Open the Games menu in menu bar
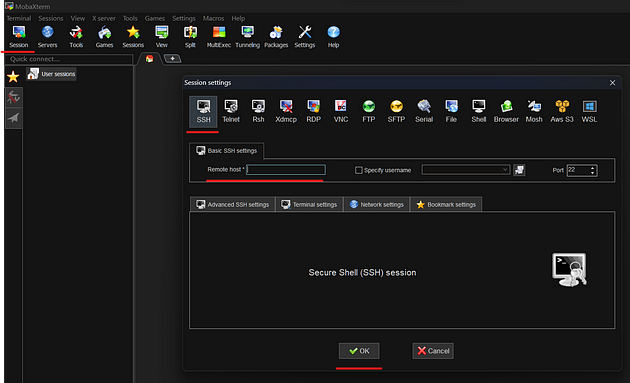 (155, 18)
